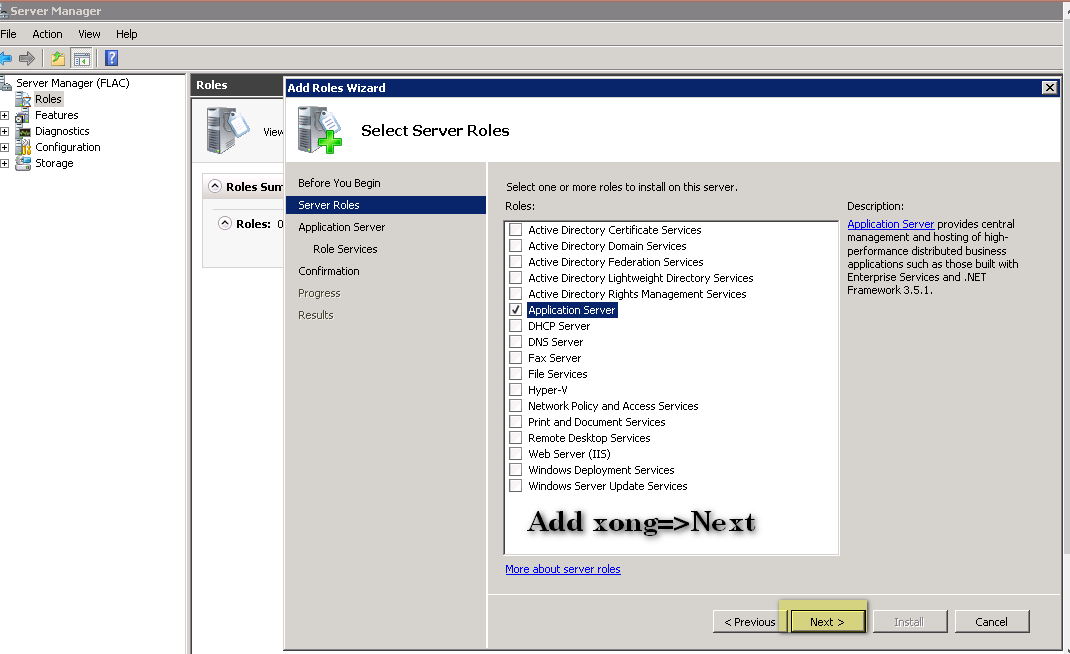Go to Application Server wizard step
Screen dimensions: 1070x654
click(341, 227)
